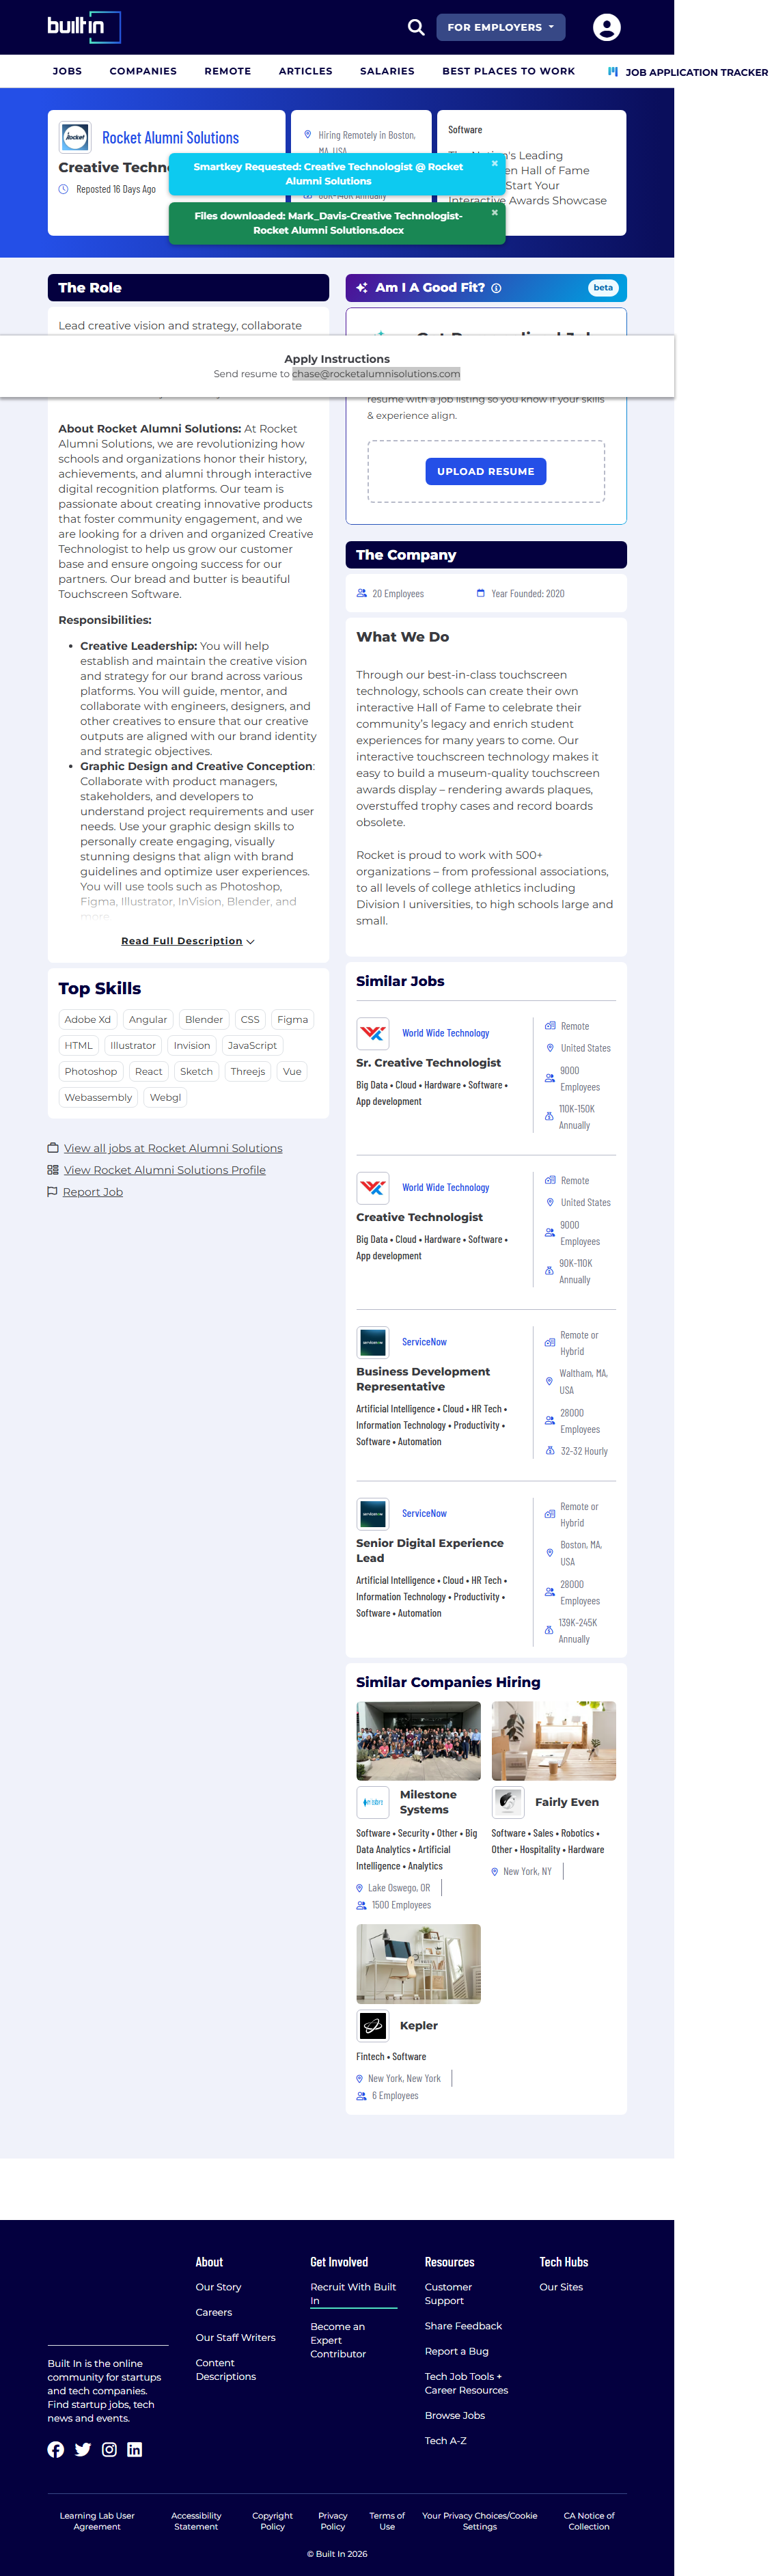Open the user profile avatar icon
Viewport: 774px width, 2576px height.
coord(606,27)
